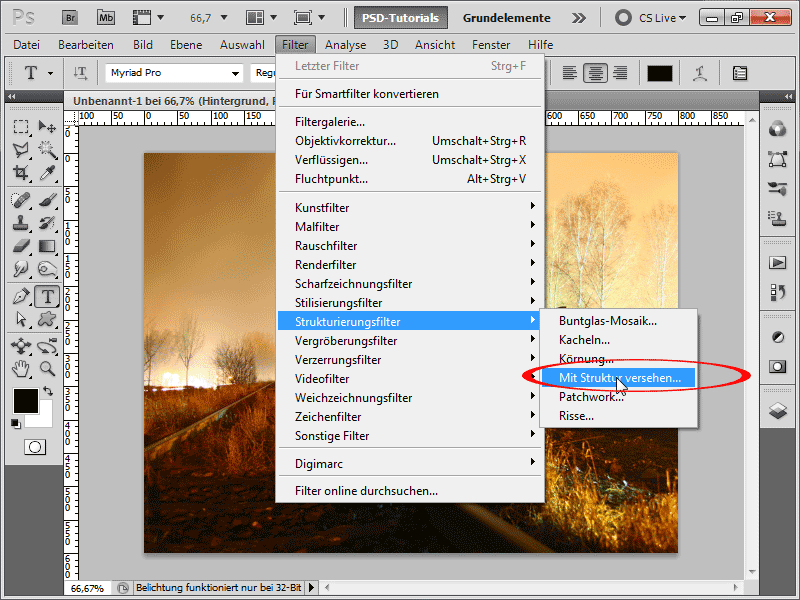Swap foreground and background colors

[48, 391]
